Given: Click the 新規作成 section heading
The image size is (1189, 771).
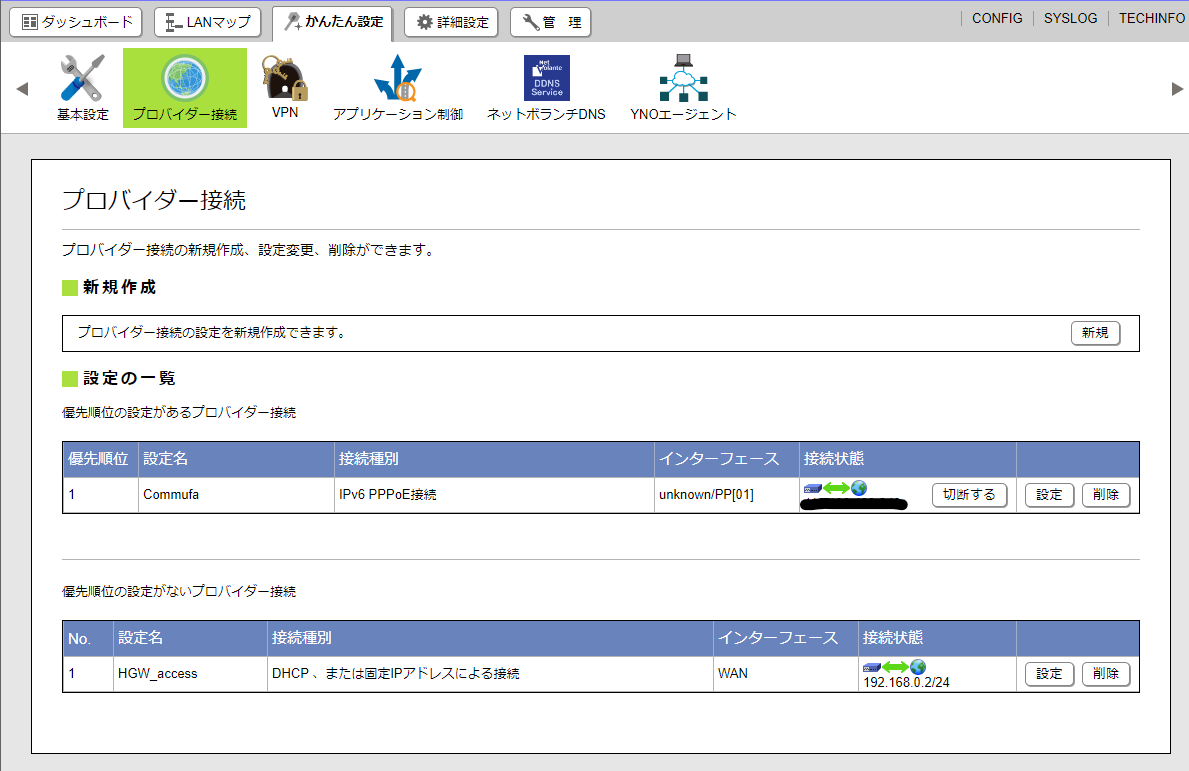Looking at the screenshot, I should (119, 287).
